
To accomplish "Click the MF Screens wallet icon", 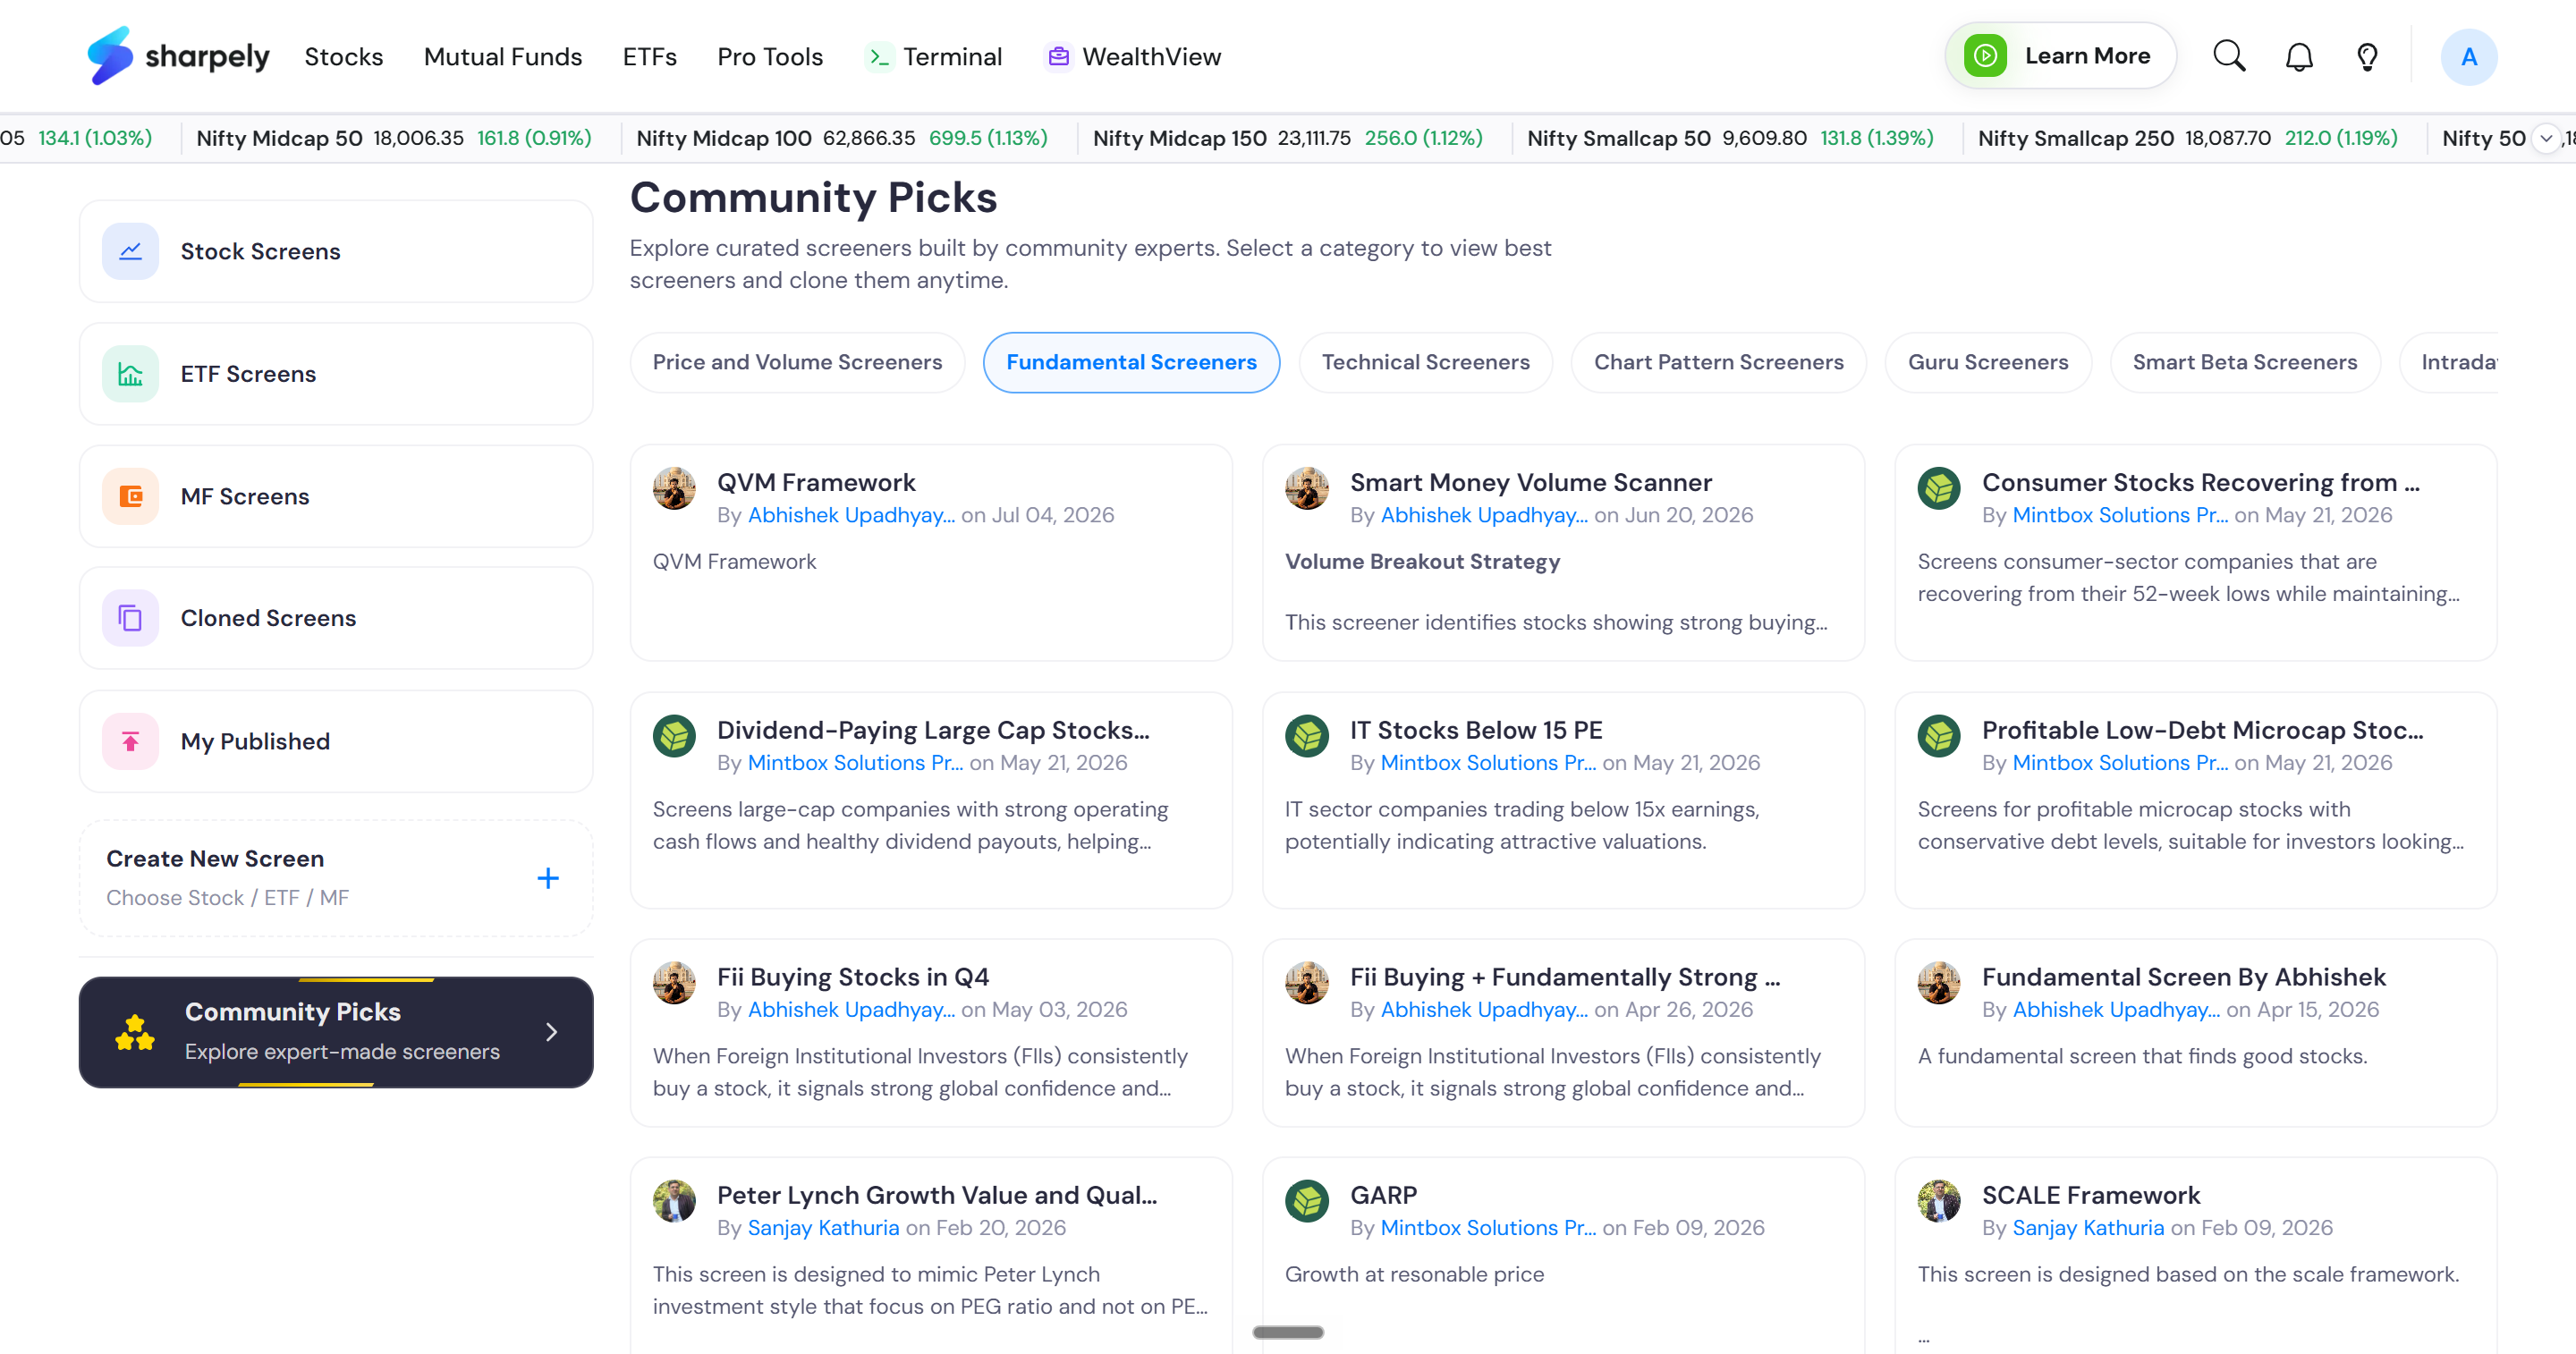I will pyautogui.click(x=131, y=496).
